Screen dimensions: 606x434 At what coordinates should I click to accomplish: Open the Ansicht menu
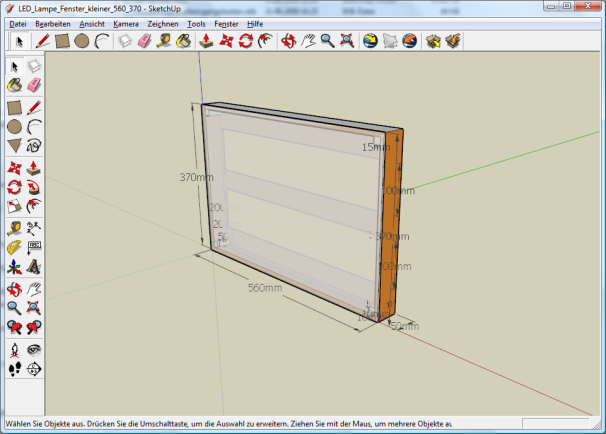click(x=92, y=24)
